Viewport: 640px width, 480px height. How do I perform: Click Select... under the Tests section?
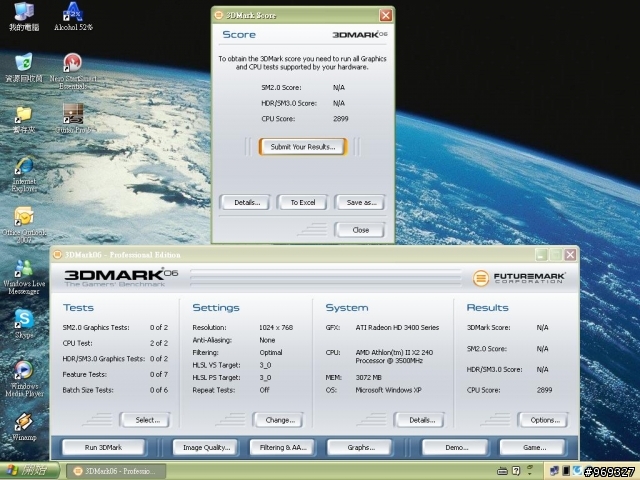(x=145, y=420)
